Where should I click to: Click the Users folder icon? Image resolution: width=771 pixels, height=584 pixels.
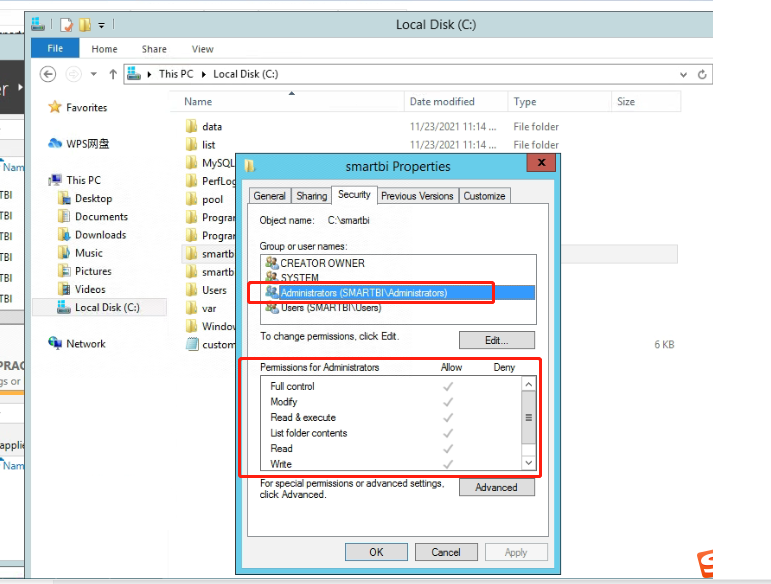coord(192,290)
